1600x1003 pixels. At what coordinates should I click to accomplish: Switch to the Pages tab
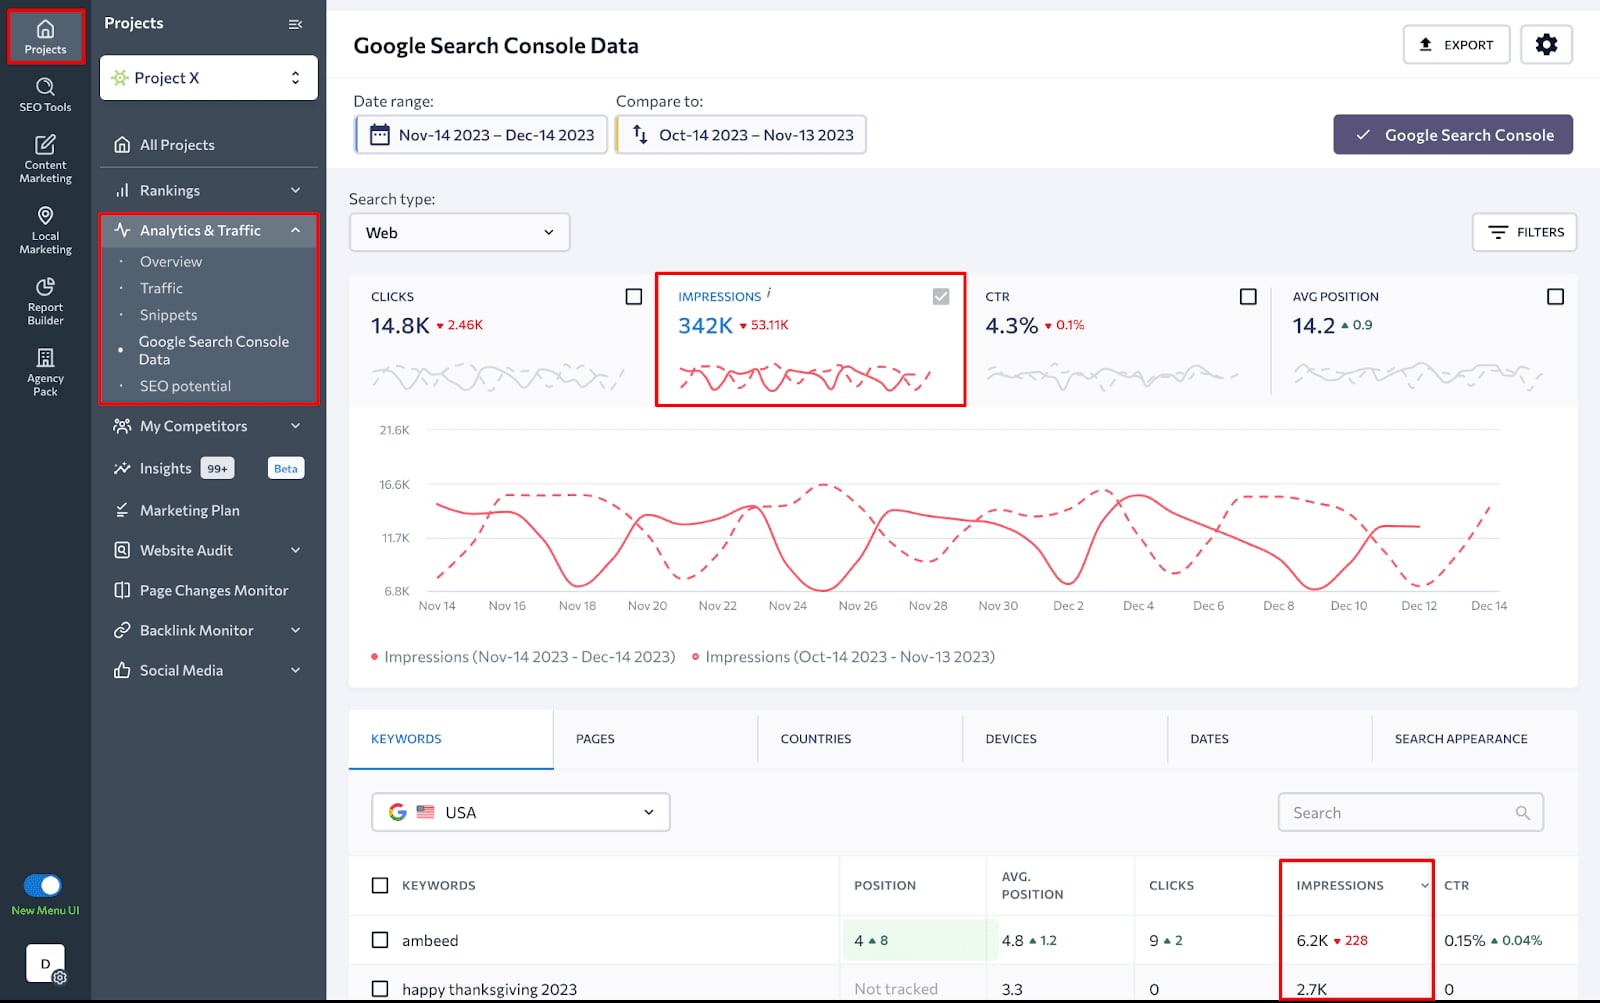tap(595, 739)
